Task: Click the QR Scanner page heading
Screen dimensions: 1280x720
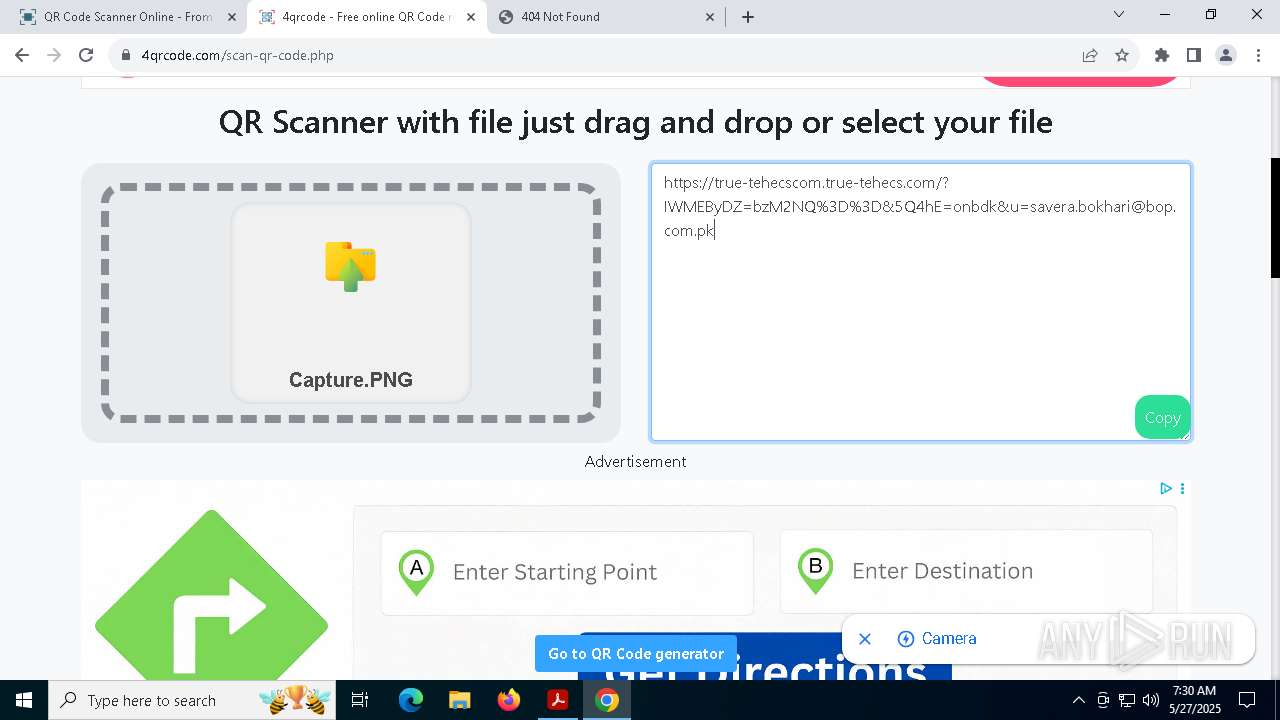Action: point(636,122)
